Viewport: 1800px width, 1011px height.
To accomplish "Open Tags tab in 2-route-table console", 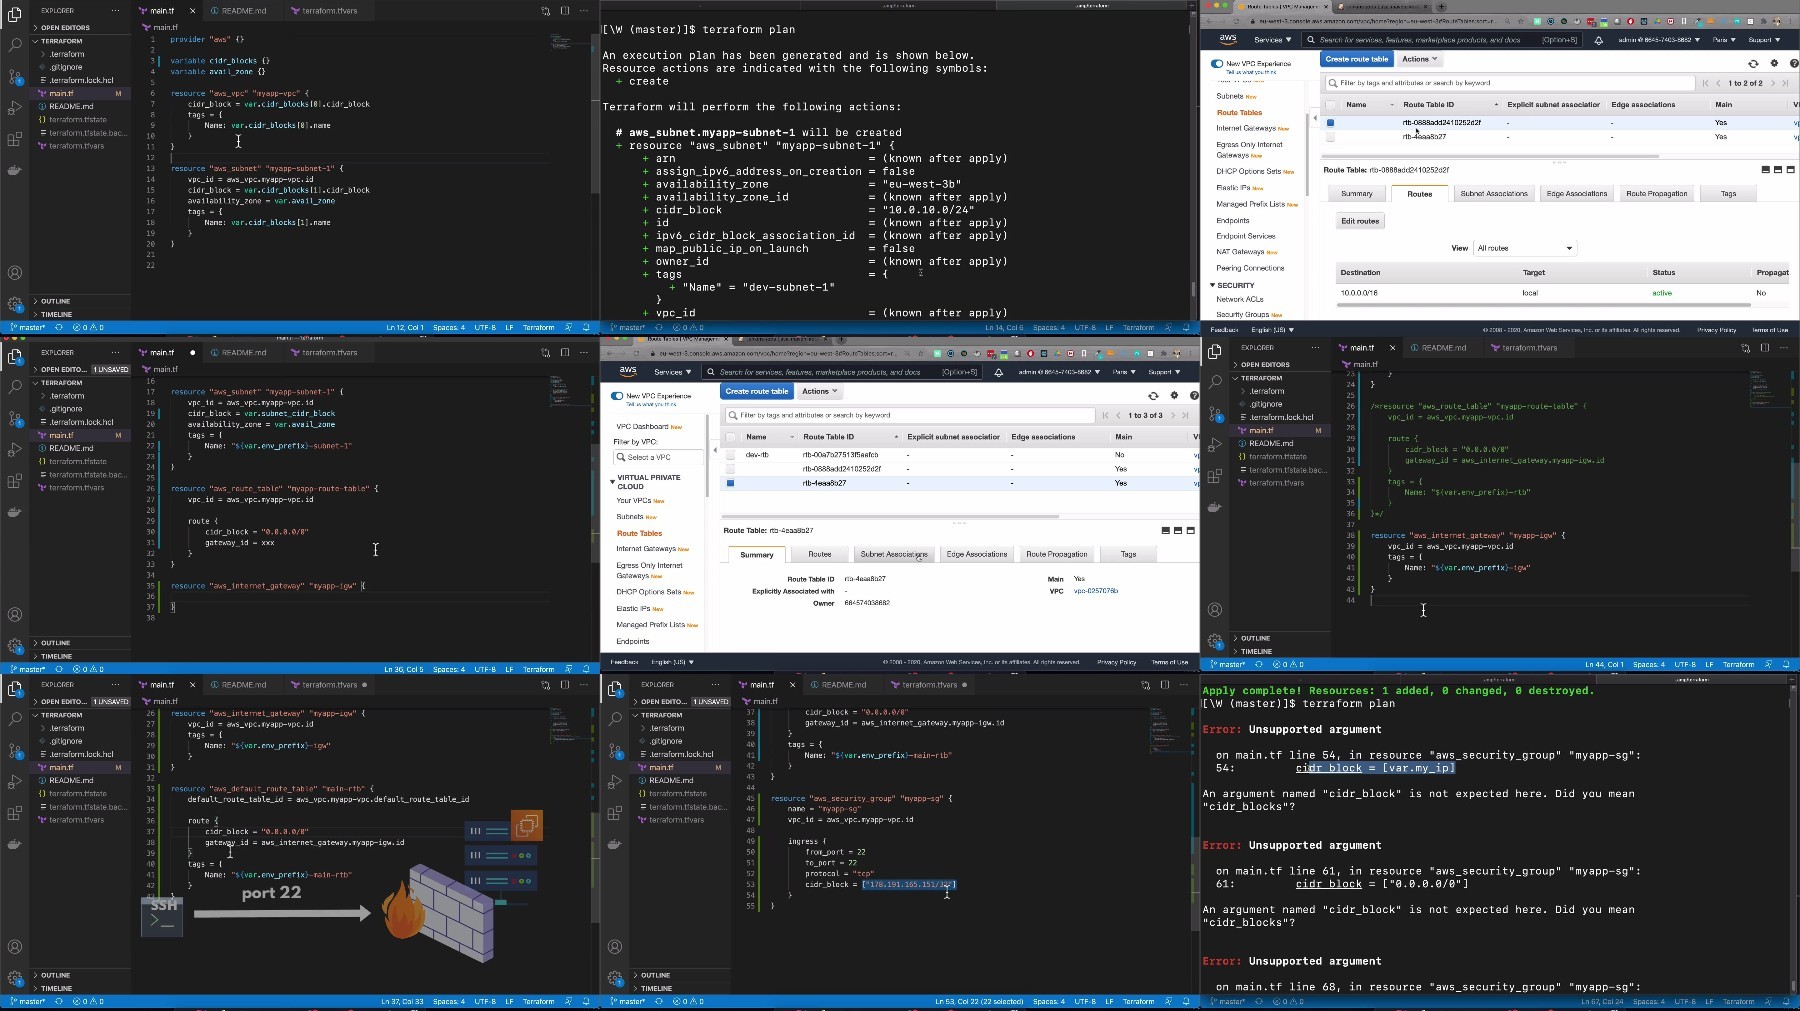I will [x=1728, y=194].
